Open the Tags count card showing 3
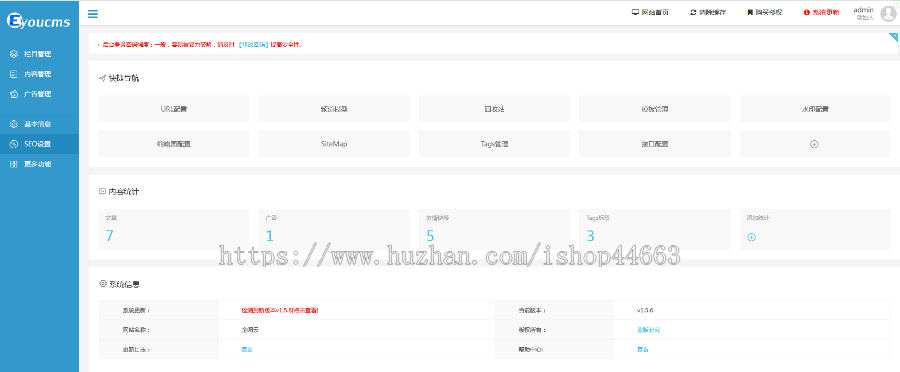The height and width of the screenshot is (372, 900). tap(654, 229)
